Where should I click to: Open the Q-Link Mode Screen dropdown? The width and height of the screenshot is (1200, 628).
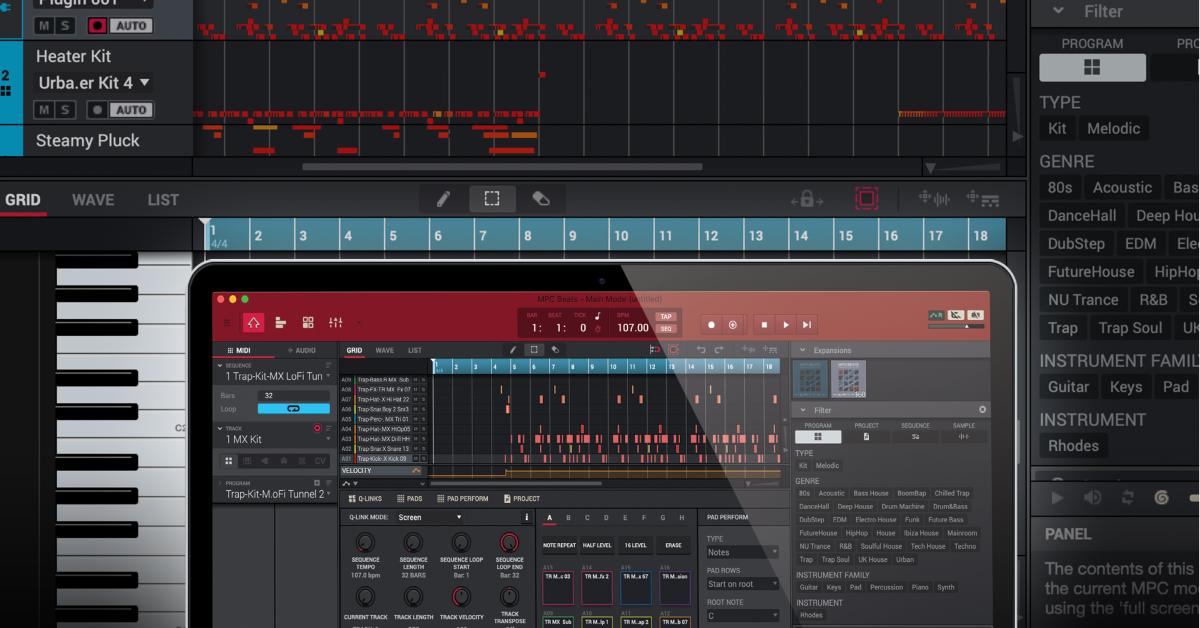430,518
